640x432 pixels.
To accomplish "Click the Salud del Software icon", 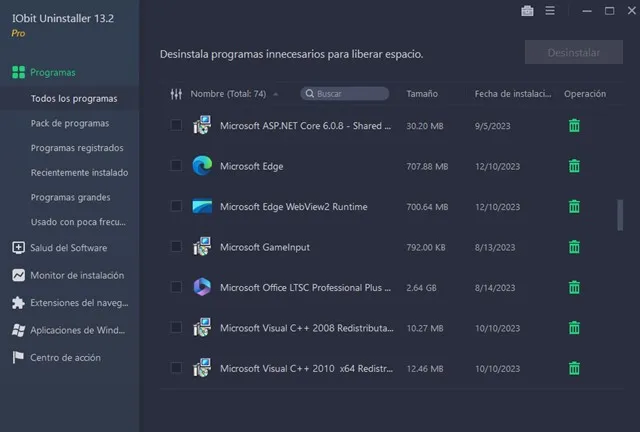I will click(18, 247).
